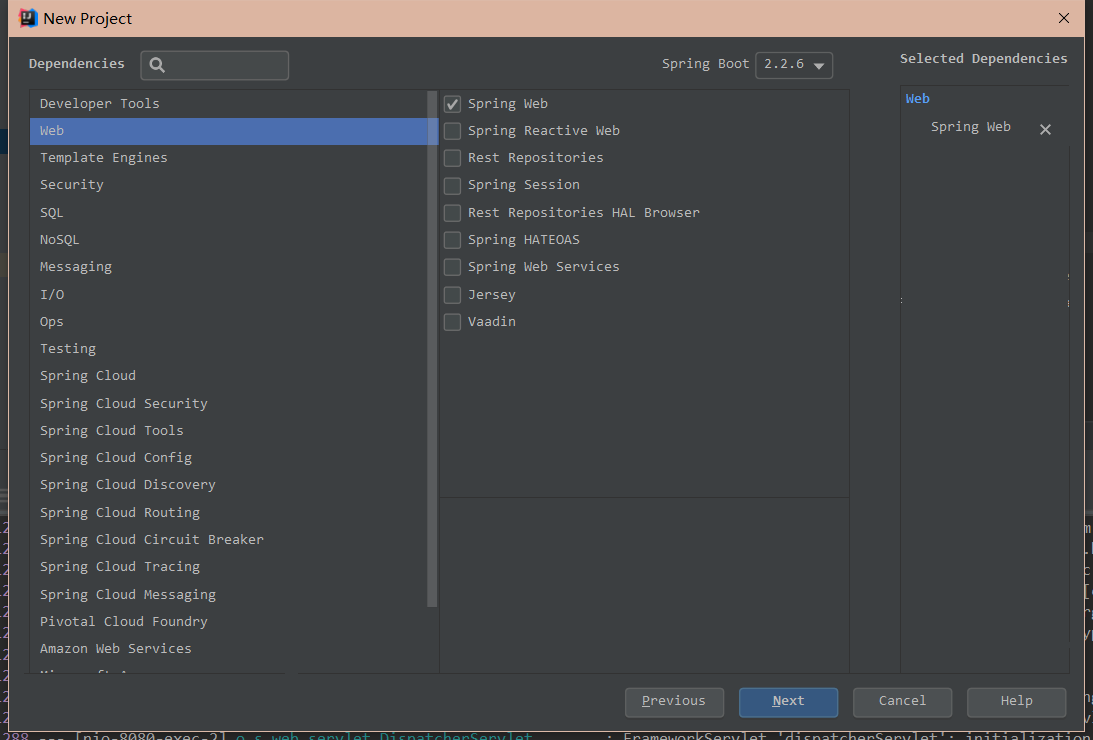
Task: Click the Web group in Selected Dependencies
Action: point(917,100)
